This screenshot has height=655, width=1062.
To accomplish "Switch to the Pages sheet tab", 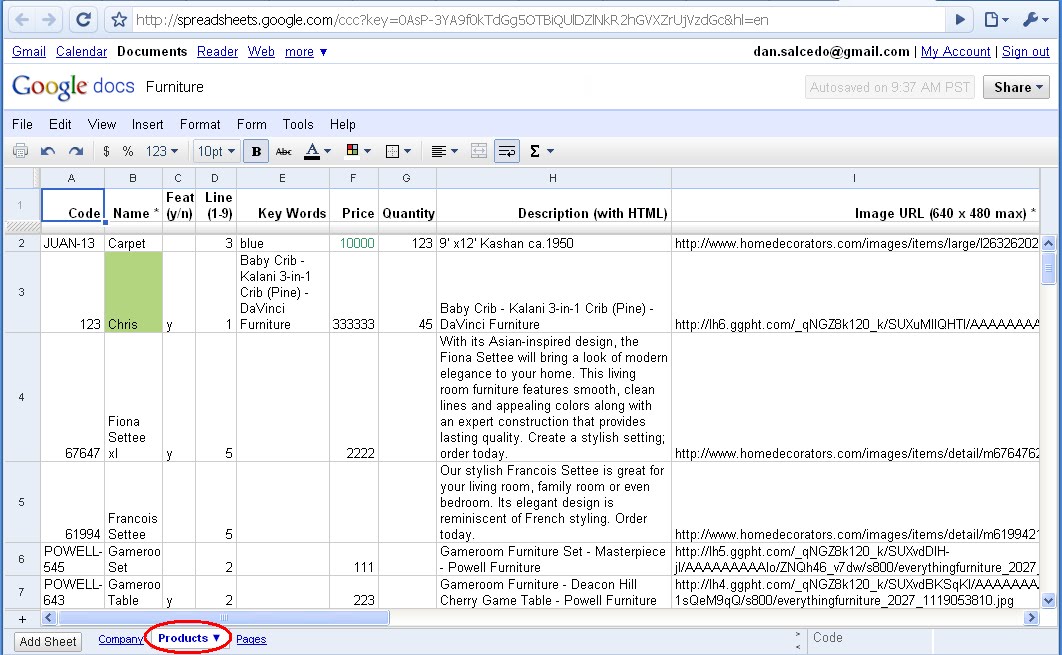I will (251, 639).
